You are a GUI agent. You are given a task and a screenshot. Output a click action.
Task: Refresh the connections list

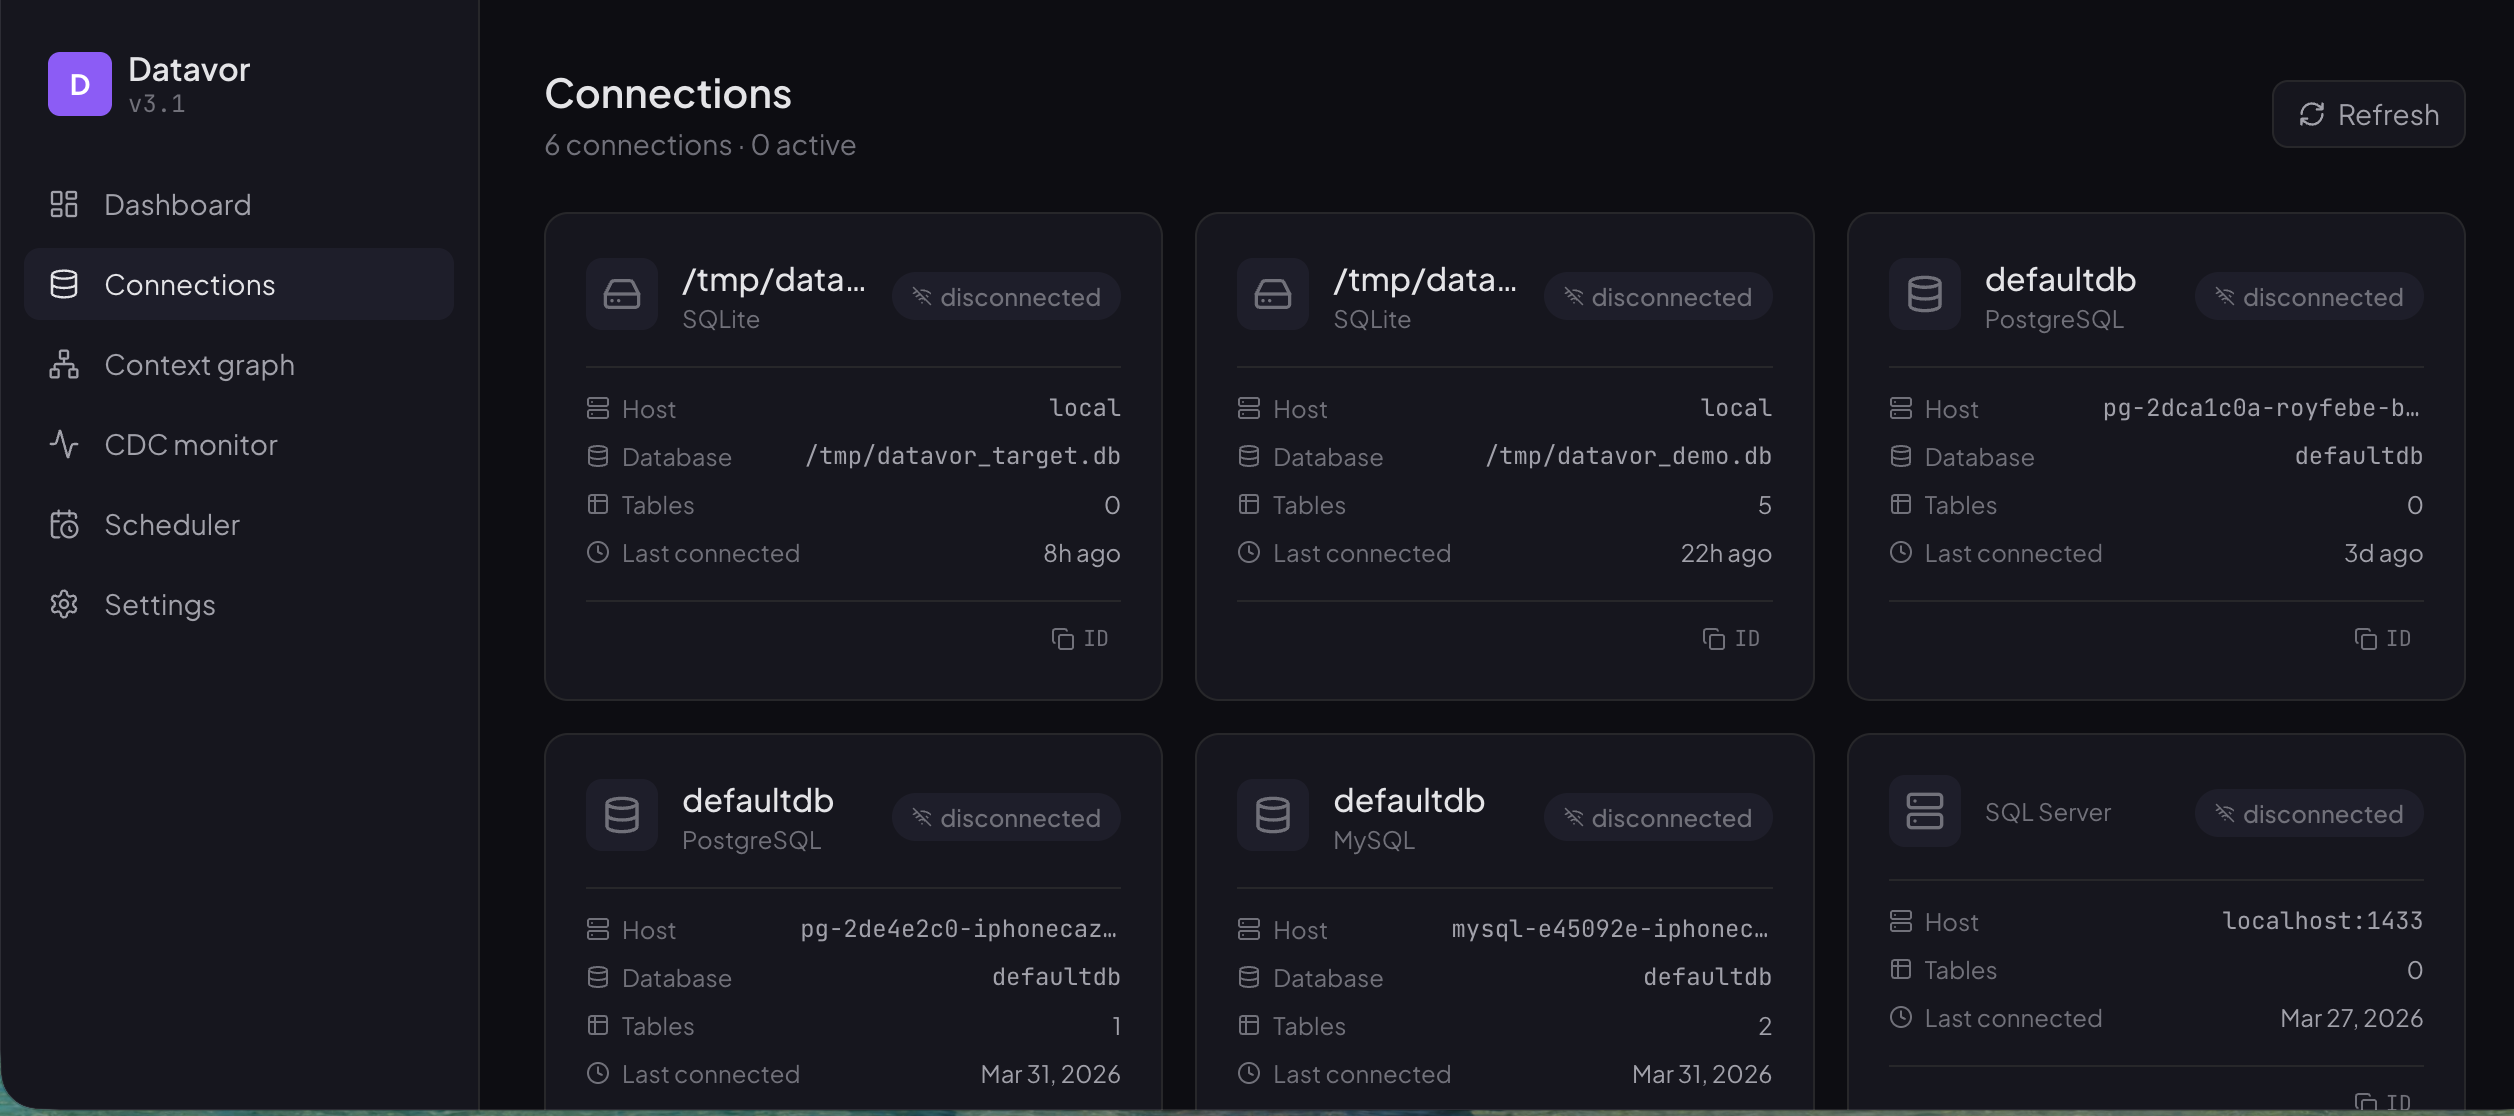(2368, 115)
